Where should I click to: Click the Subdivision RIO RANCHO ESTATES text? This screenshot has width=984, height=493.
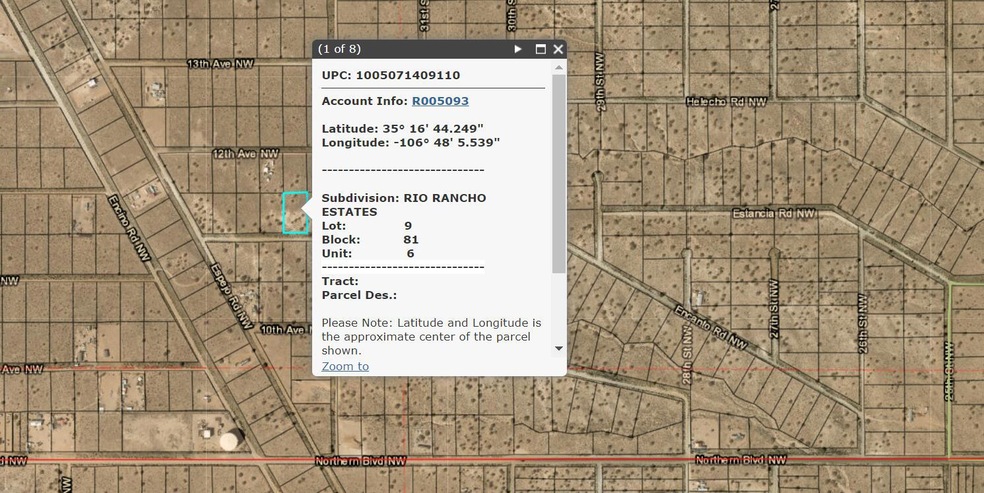click(x=403, y=205)
